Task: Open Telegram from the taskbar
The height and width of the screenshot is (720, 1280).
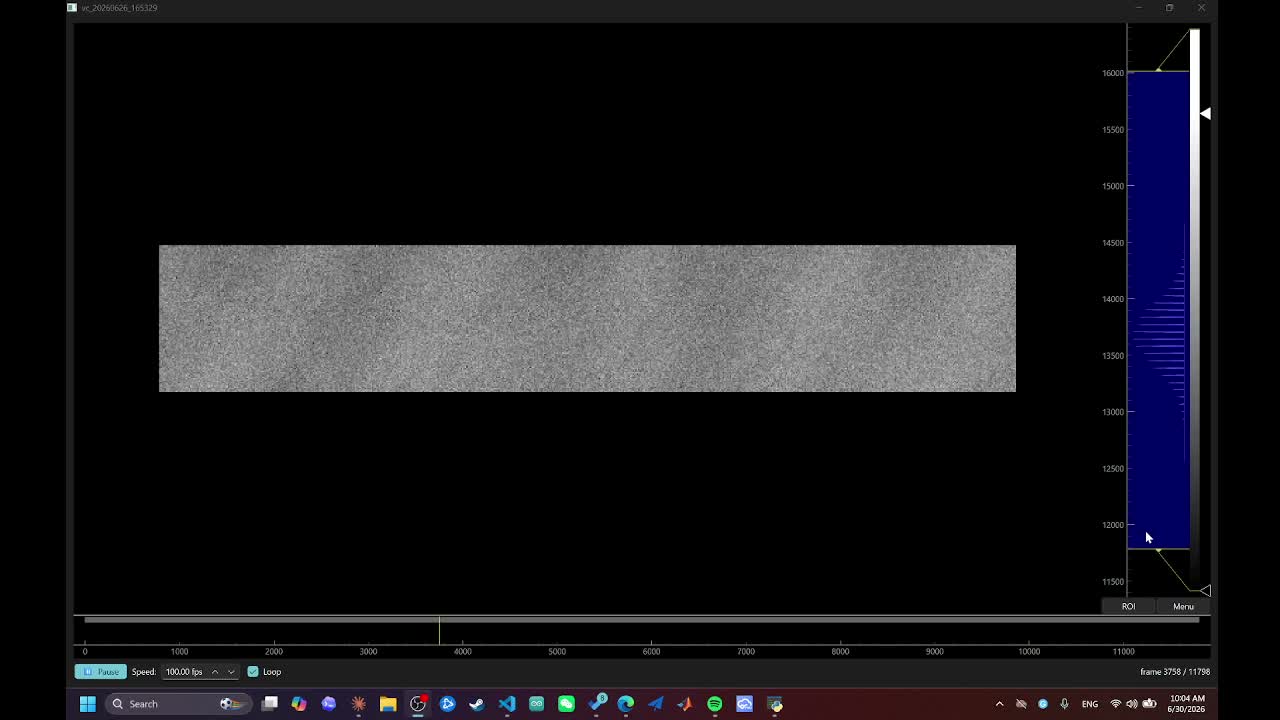Action: point(656,704)
